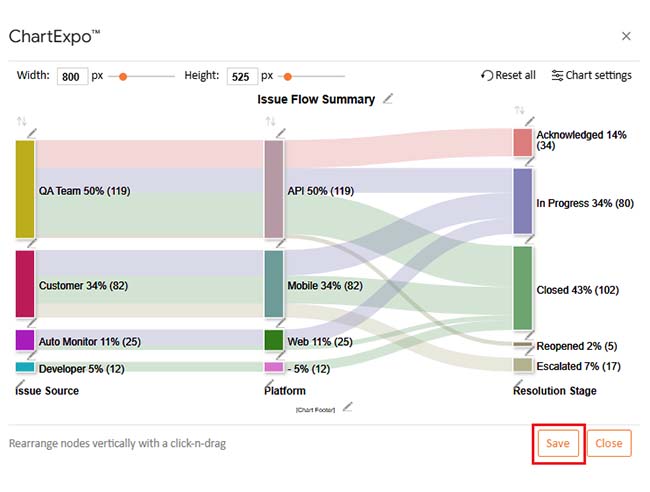The width and height of the screenshot is (650, 492).
Task: Click the edit pencil beside Issue Flow Summary title
Action: [388, 99]
